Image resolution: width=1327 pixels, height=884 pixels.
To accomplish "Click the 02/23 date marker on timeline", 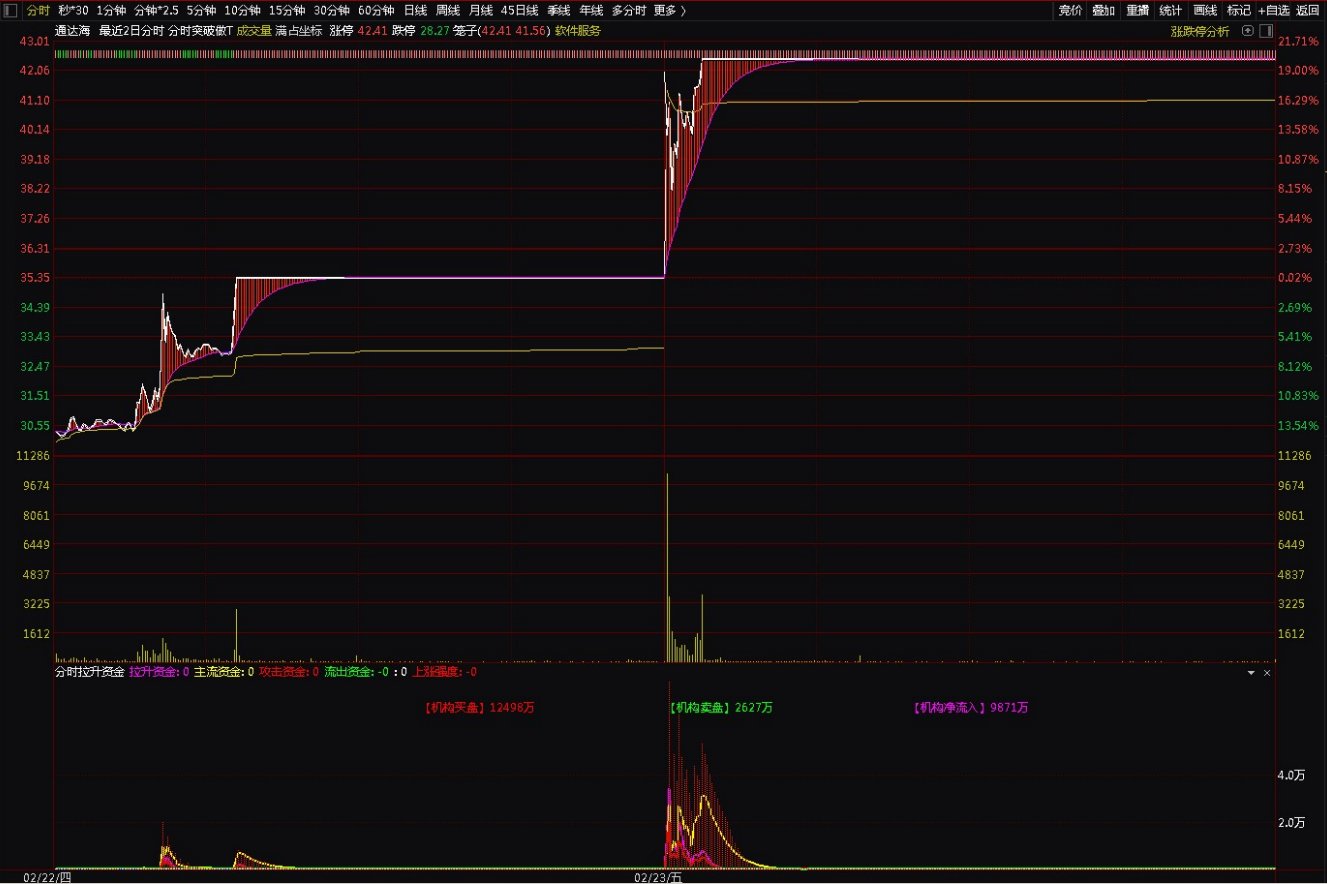I will [x=658, y=878].
